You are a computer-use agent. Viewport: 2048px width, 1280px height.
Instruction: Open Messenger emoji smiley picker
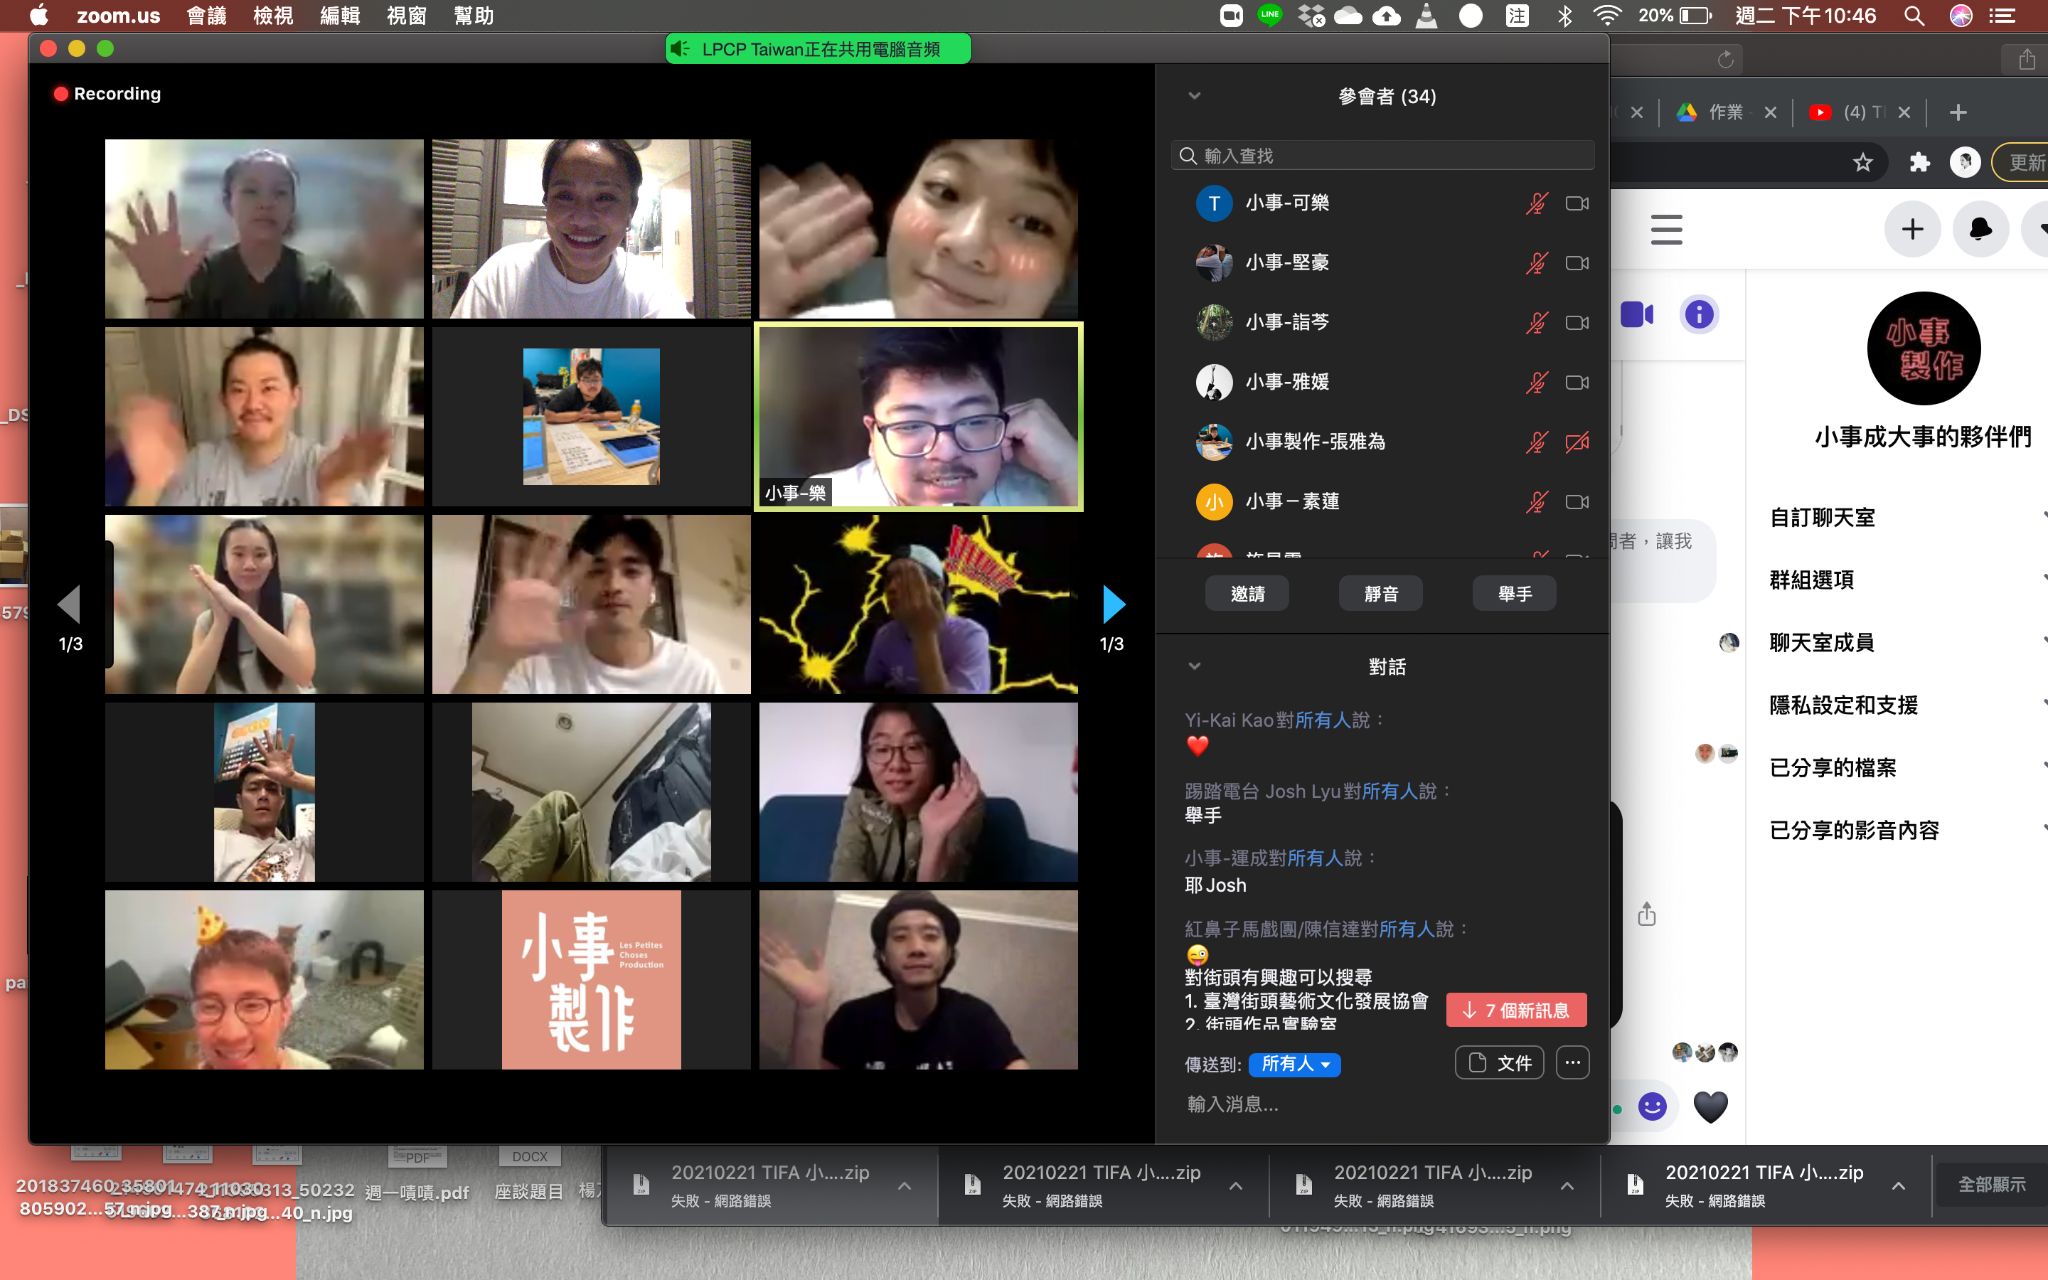click(1652, 1106)
